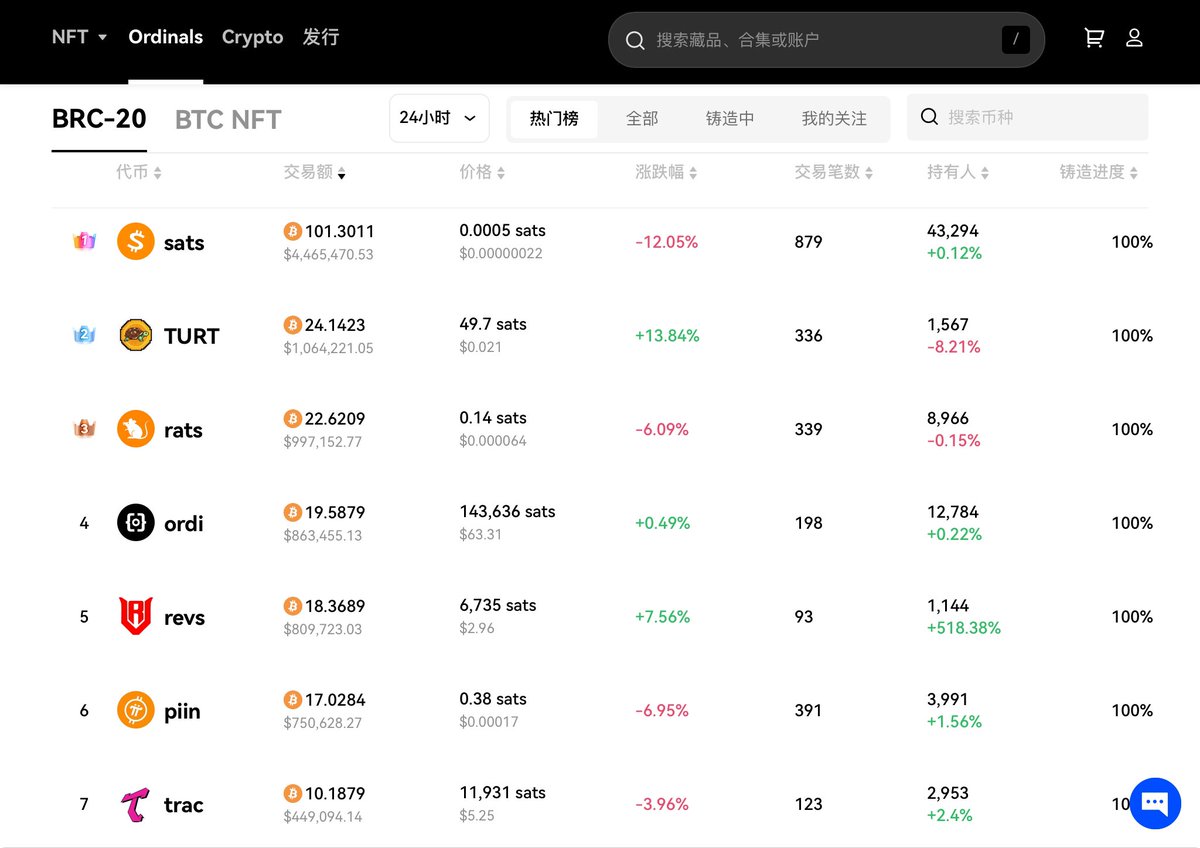Focus the top collection search field
1200x848 pixels.
pyautogui.click(x=826, y=40)
